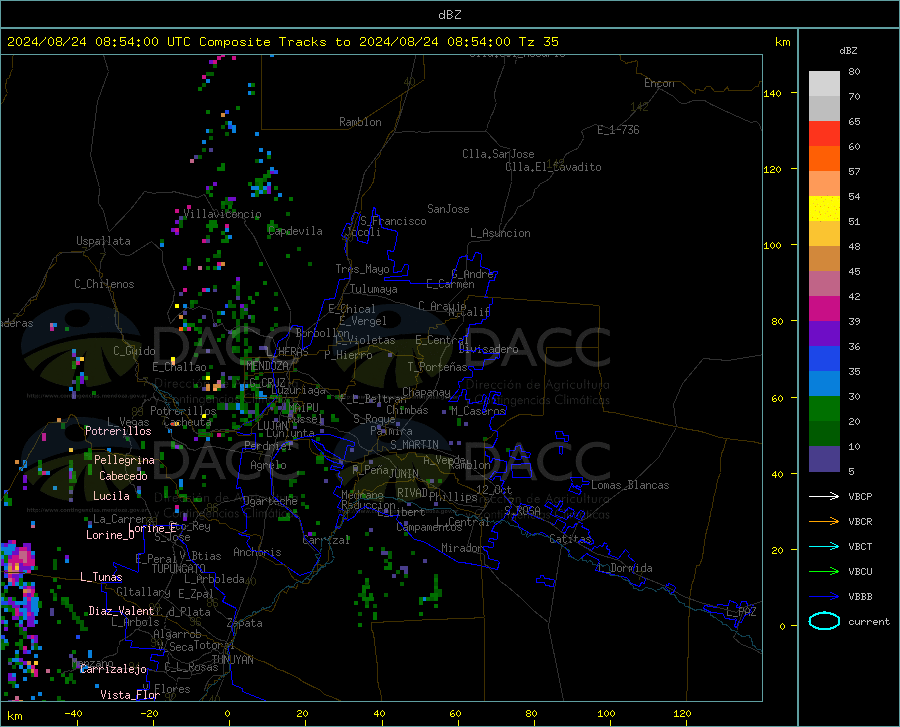Click the E_1-736 map label

click(x=618, y=130)
